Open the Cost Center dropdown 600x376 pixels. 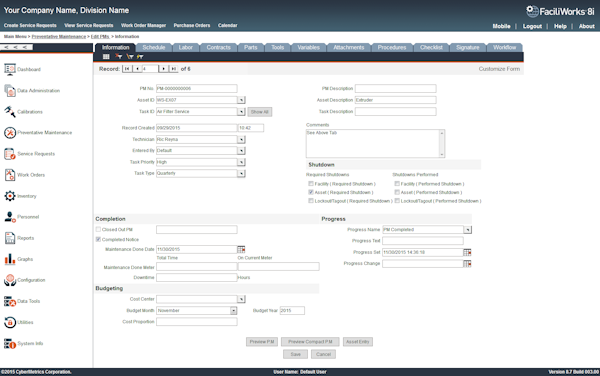(241, 299)
